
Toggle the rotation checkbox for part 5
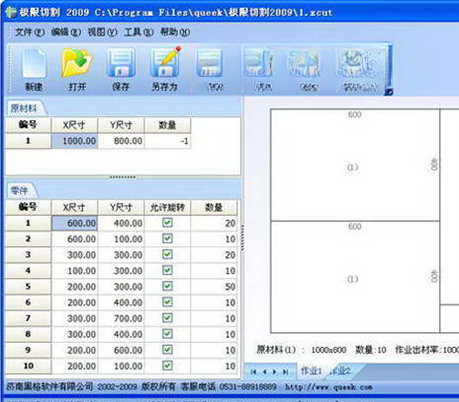pyautogui.click(x=167, y=286)
